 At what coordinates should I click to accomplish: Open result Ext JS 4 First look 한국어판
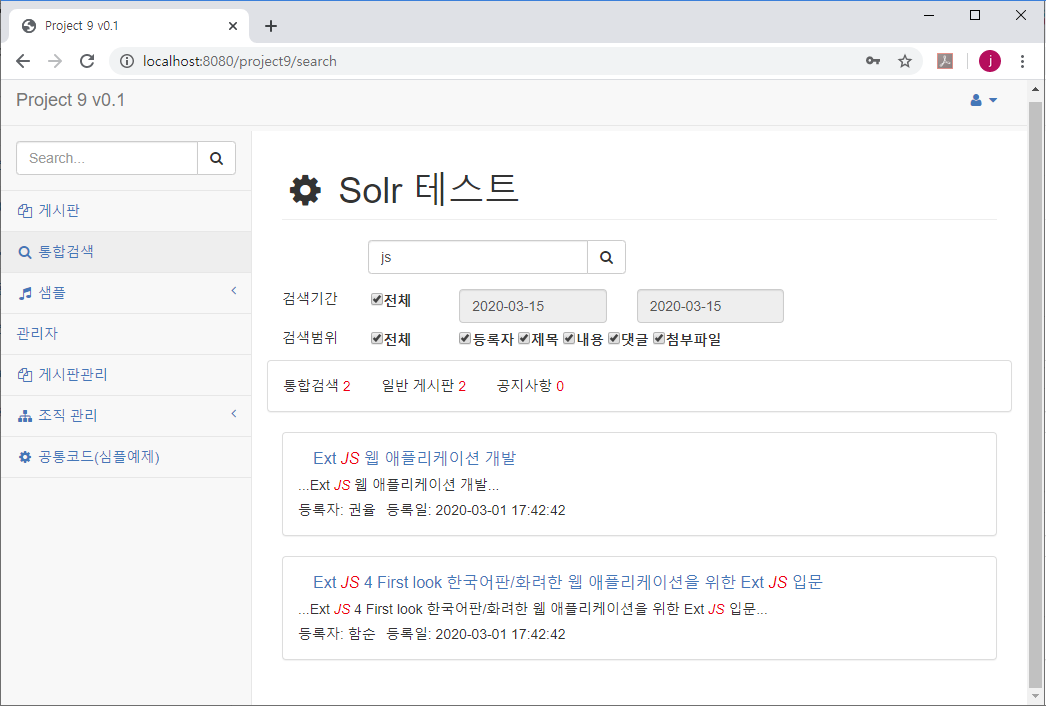click(x=568, y=583)
